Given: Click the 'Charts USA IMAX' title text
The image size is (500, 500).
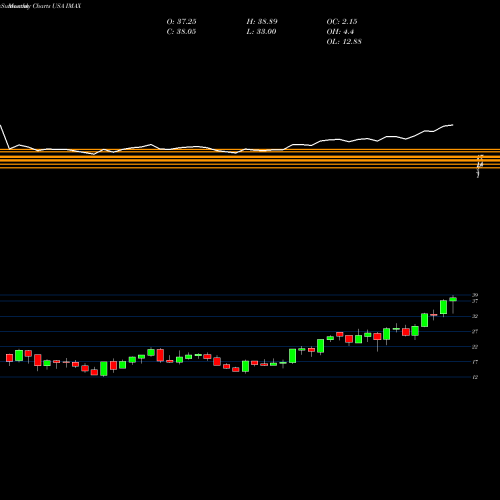Looking at the screenshot, I should click(x=57, y=6).
